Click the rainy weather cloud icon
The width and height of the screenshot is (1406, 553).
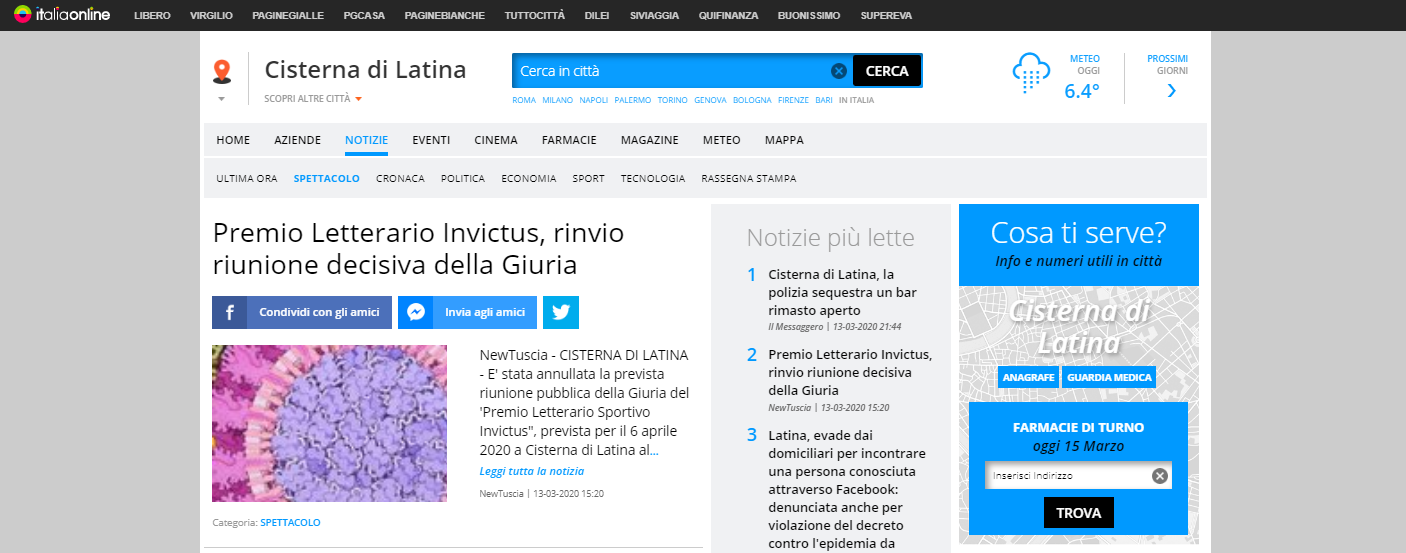[x=1031, y=74]
